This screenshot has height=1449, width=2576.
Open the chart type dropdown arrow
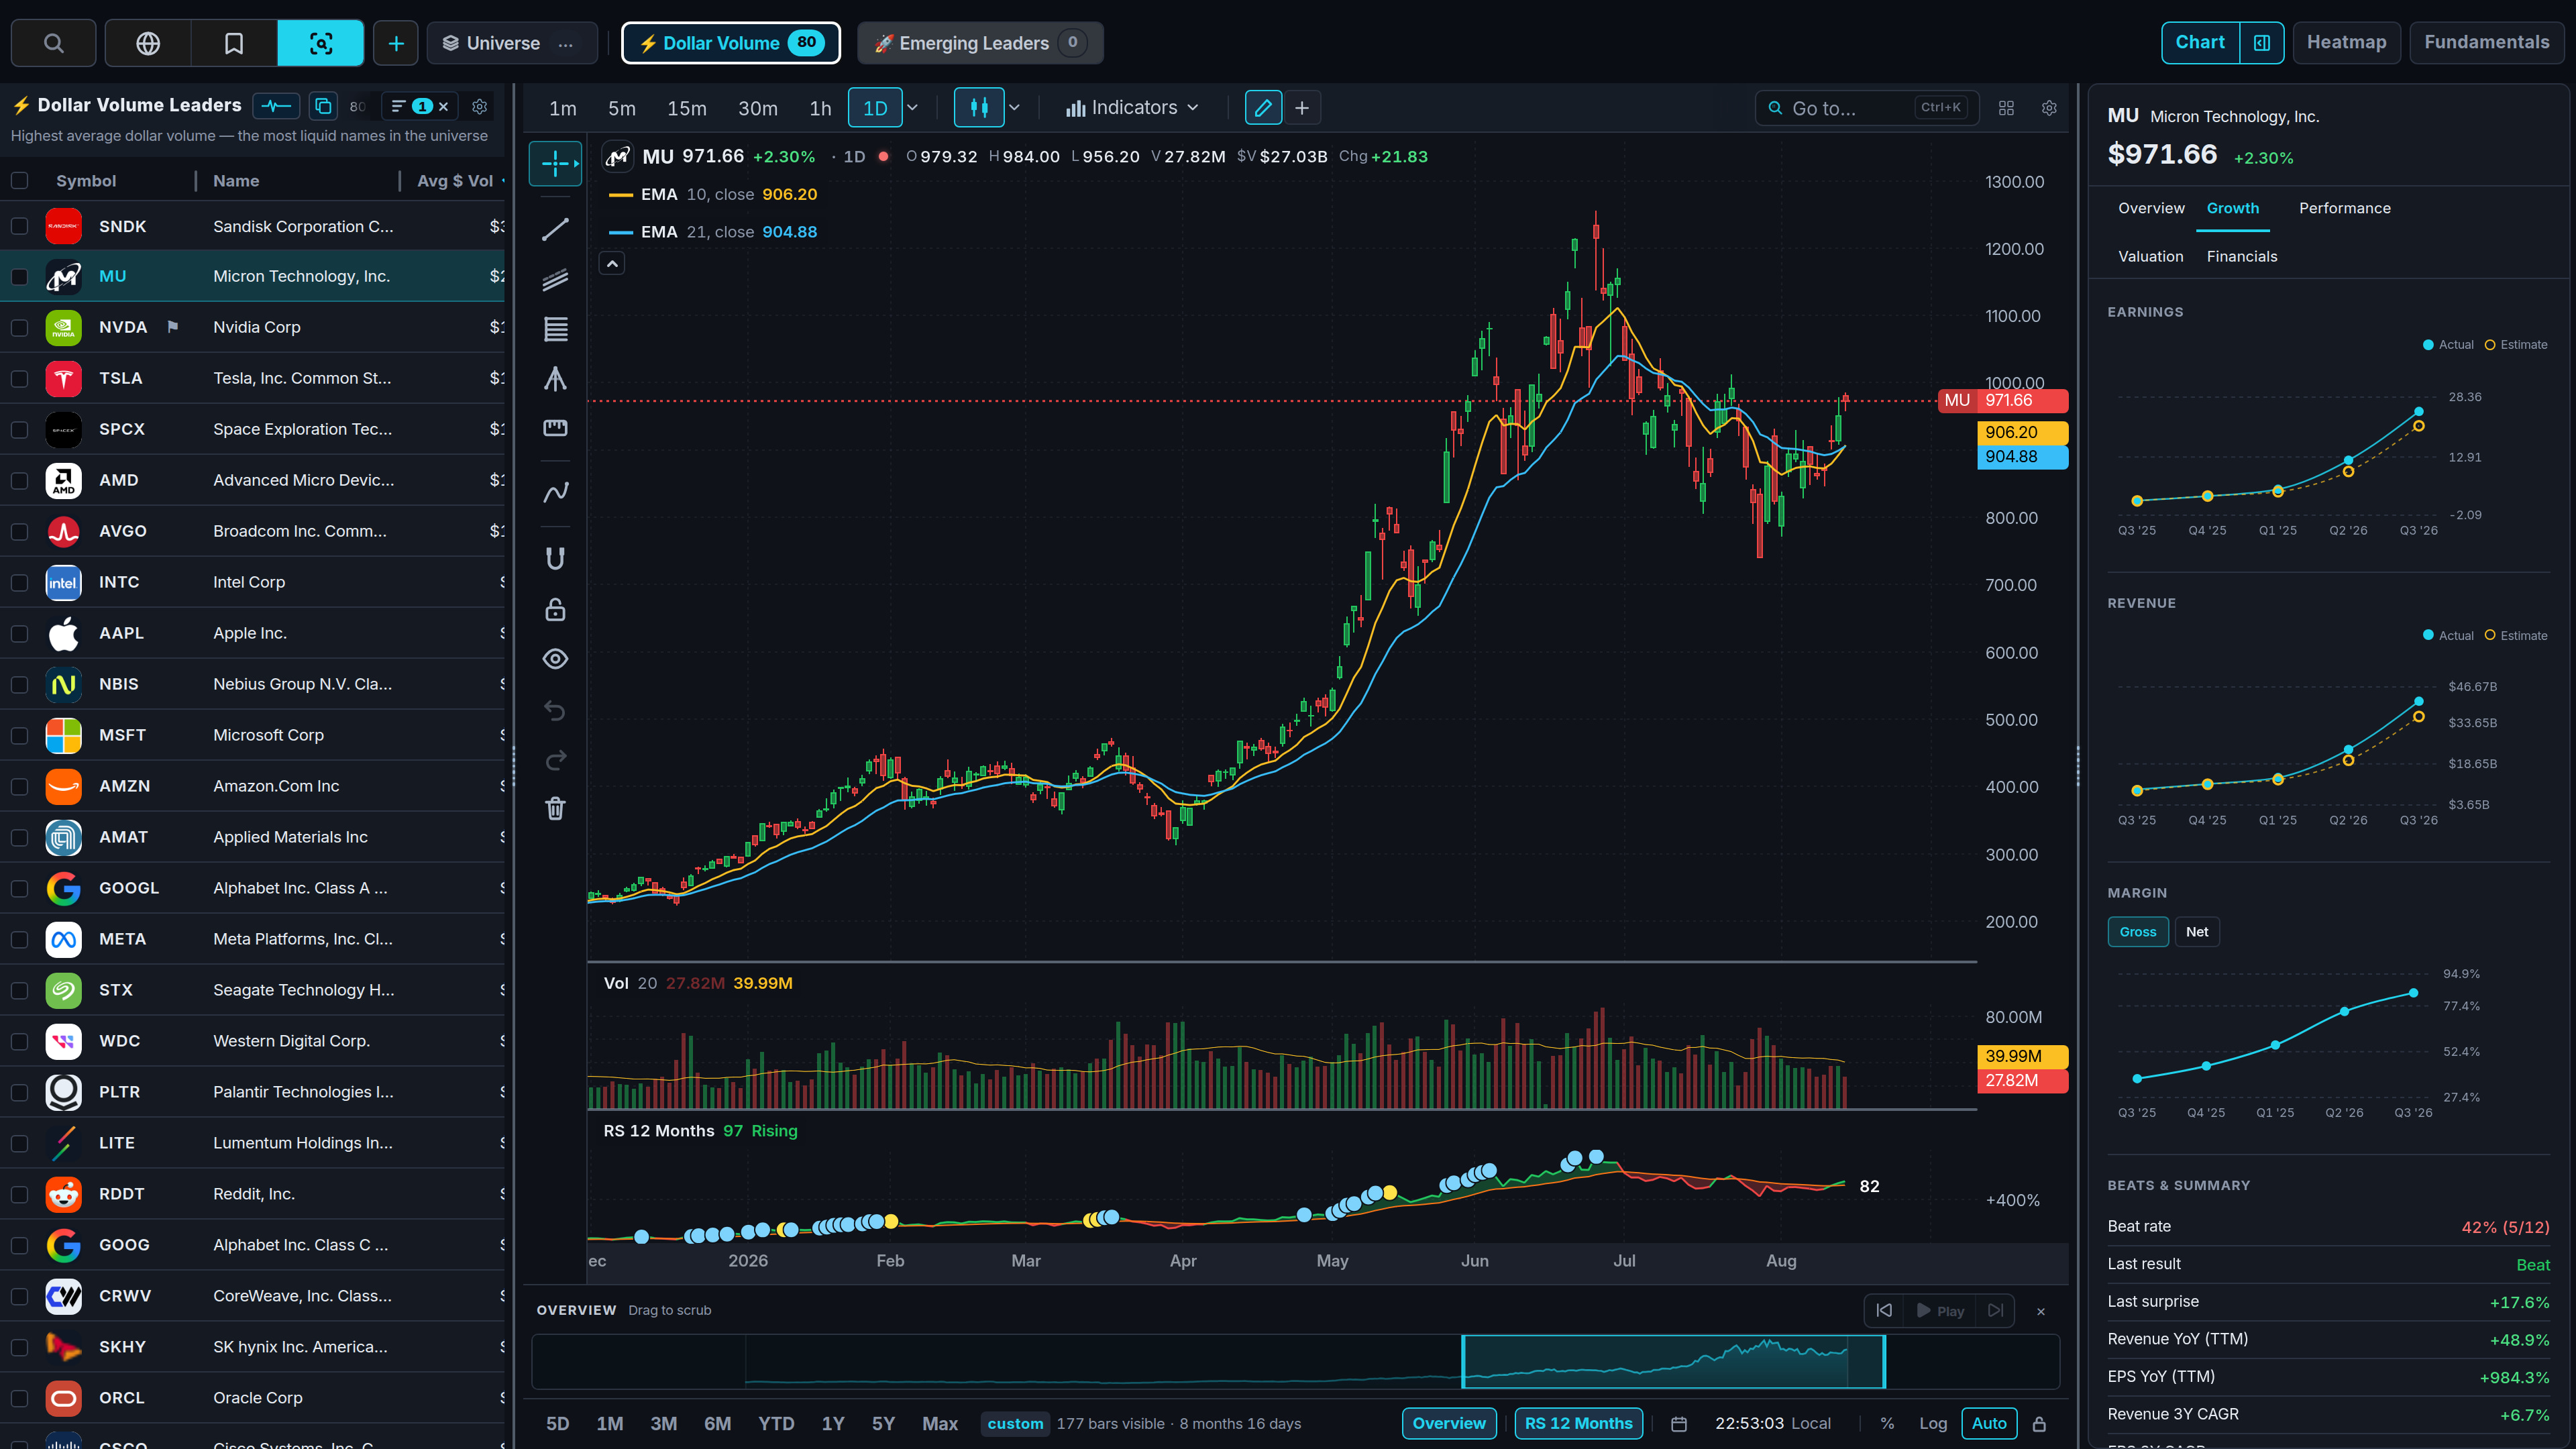(x=1014, y=108)
